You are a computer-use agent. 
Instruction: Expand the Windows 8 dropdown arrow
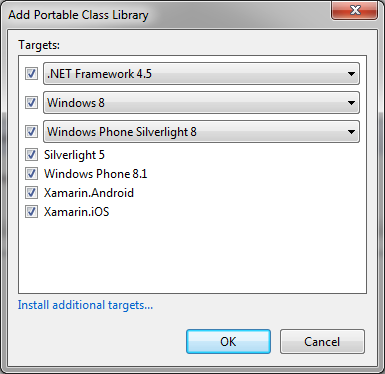coord(351,103)
